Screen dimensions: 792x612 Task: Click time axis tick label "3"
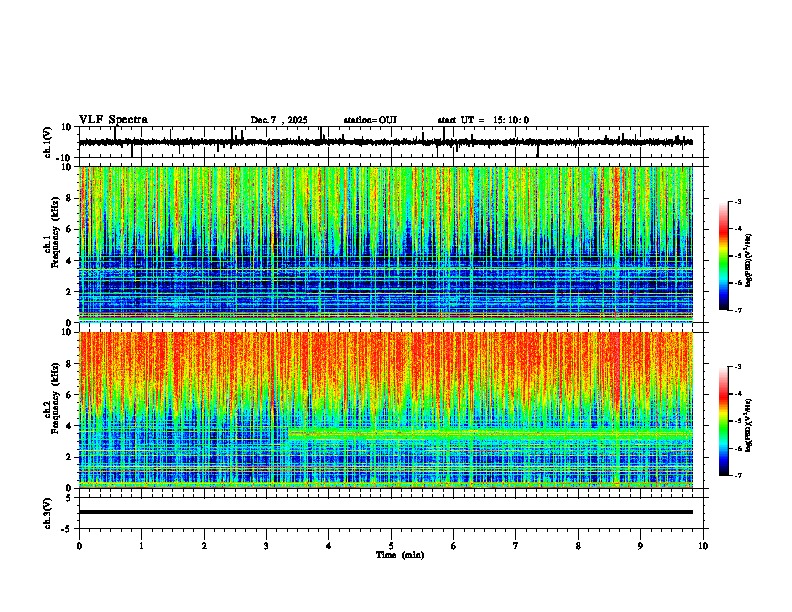coord(266,546)
